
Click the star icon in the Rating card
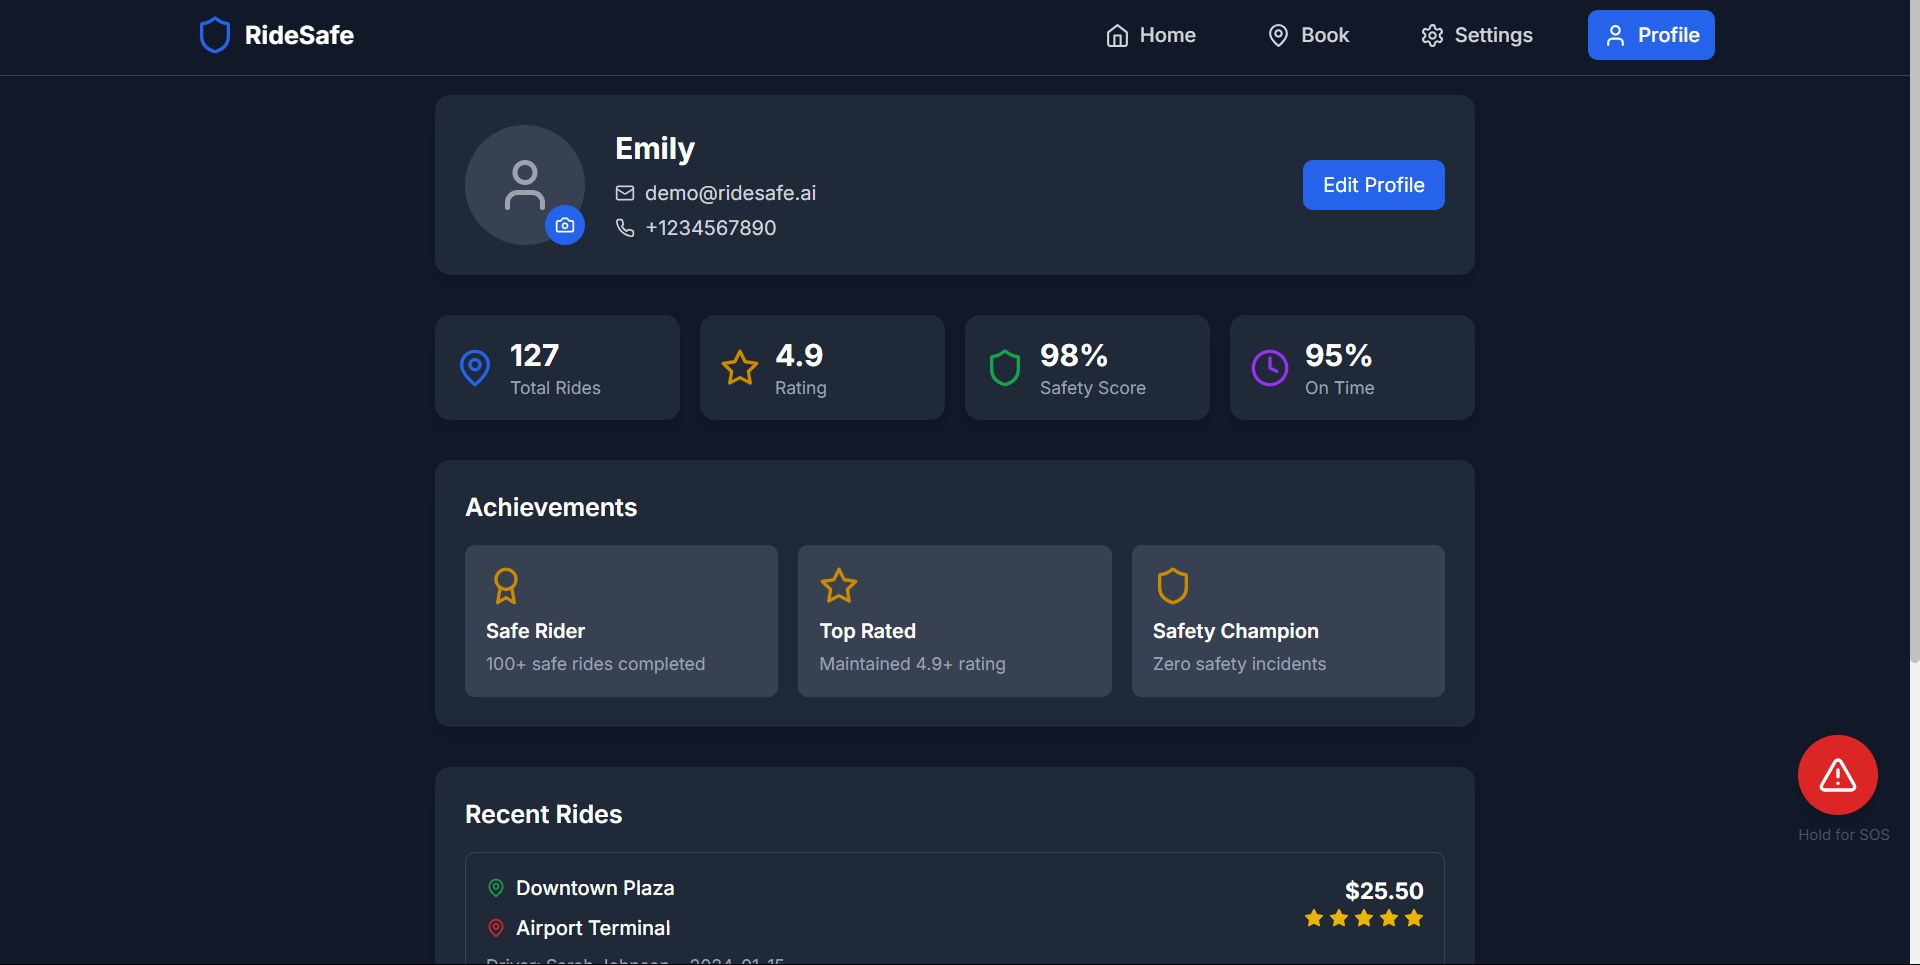click(x=740, y=368)
